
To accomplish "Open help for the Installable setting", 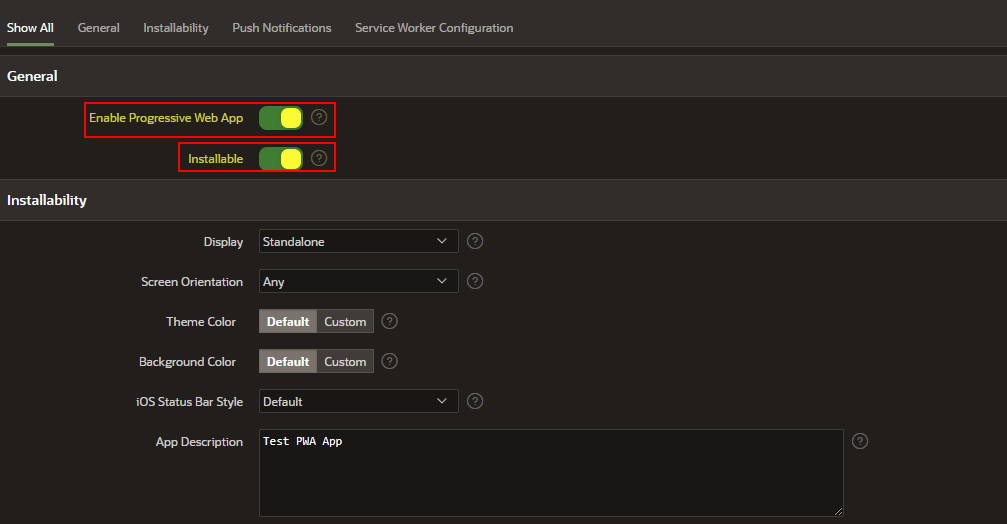I will [x=319, y=158].
